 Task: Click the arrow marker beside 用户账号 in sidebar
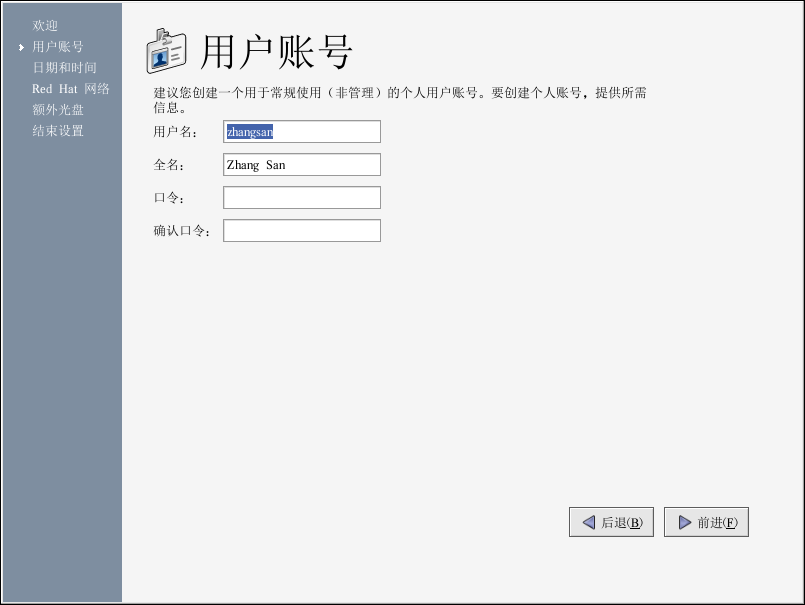point(21,47)
